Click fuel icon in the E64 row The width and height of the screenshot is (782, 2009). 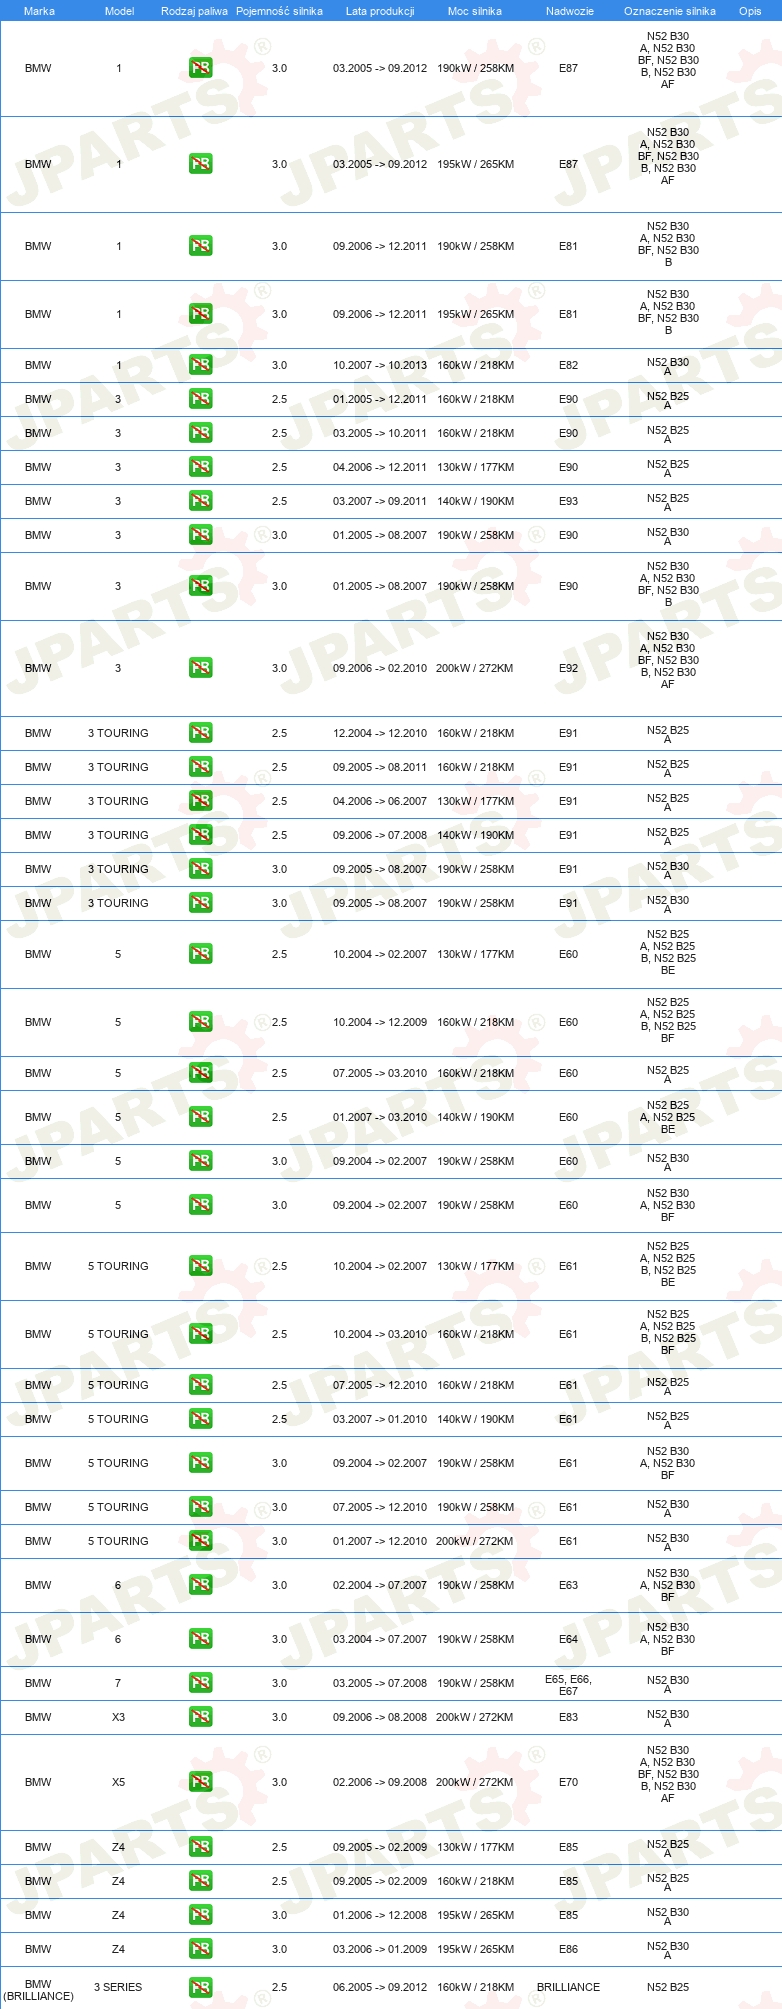(200, 1639)
